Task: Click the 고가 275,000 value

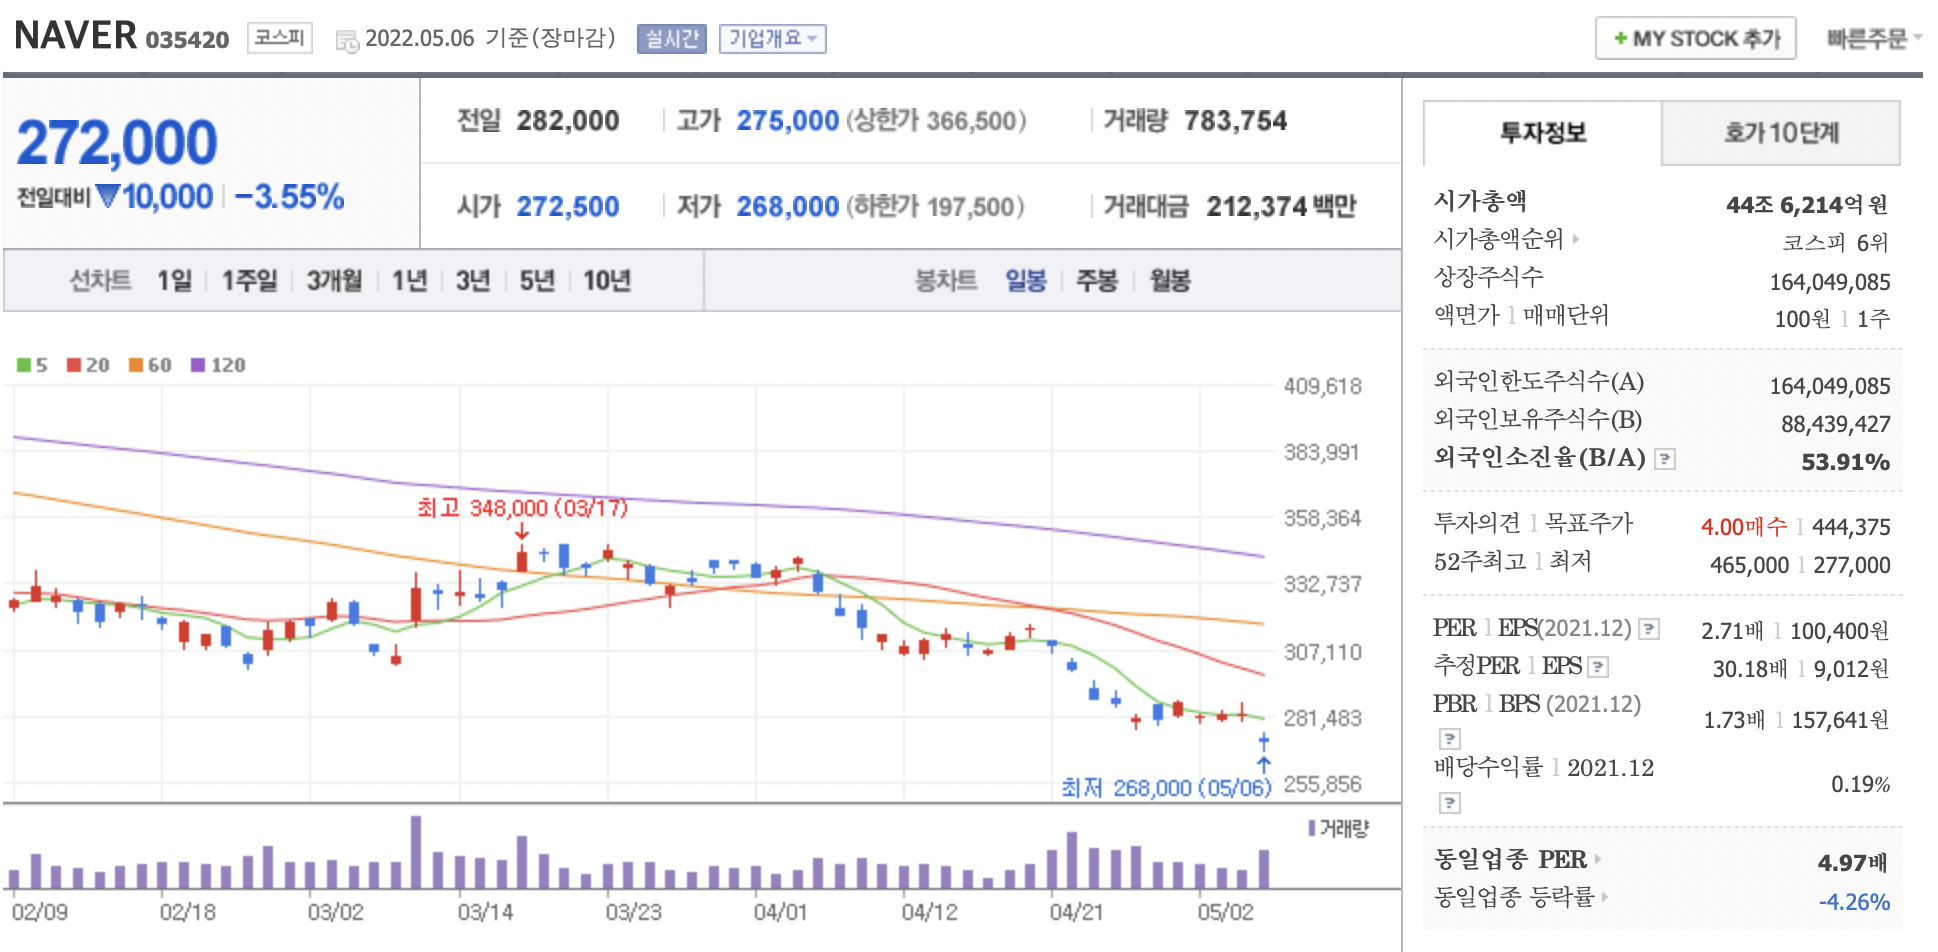Action: pyautogui.click(x=788, y=121)
